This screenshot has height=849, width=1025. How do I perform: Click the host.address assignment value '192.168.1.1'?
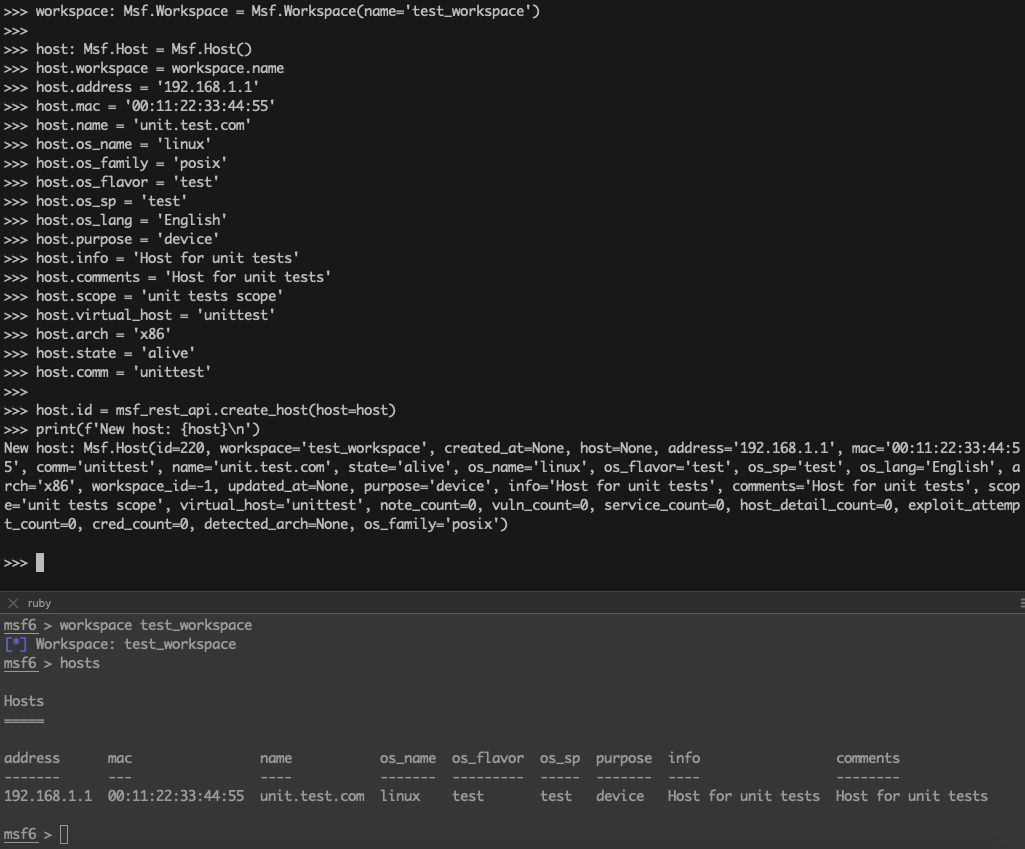208,87
